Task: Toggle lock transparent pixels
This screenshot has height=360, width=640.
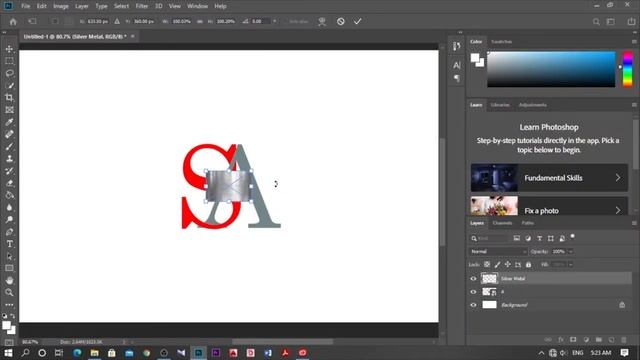Action: 487,264
